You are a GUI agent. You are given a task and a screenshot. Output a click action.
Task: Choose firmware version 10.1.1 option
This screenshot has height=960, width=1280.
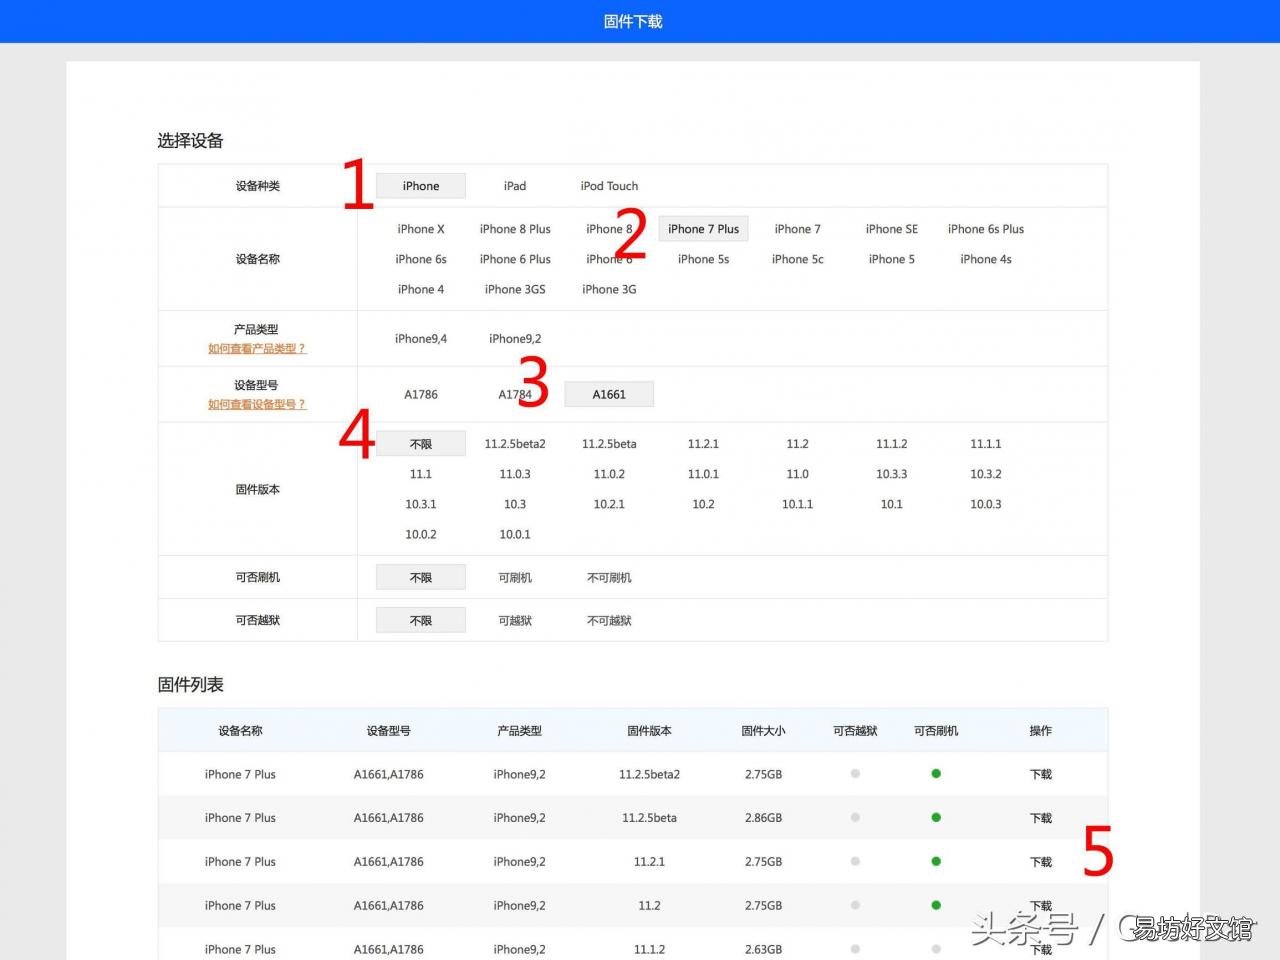[x=797, y=504]
